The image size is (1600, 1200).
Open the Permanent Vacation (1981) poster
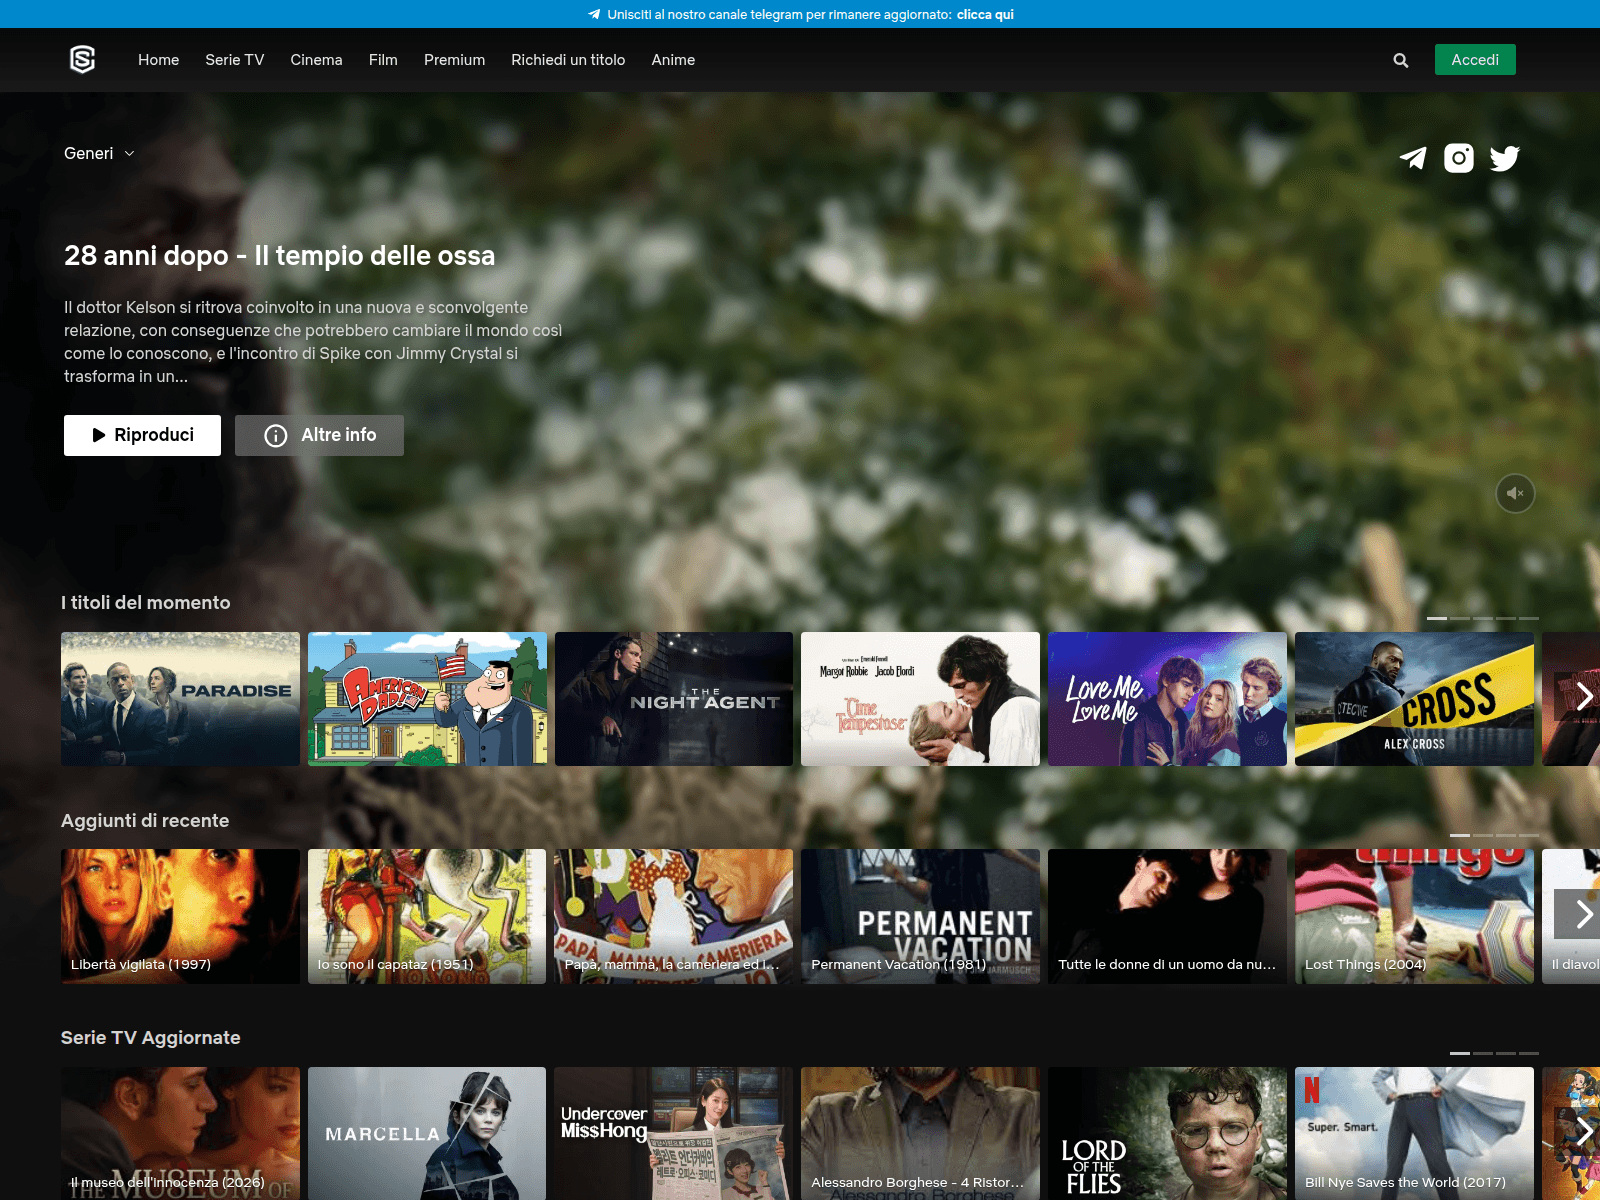pyautogui.click(x=920, y=916)
